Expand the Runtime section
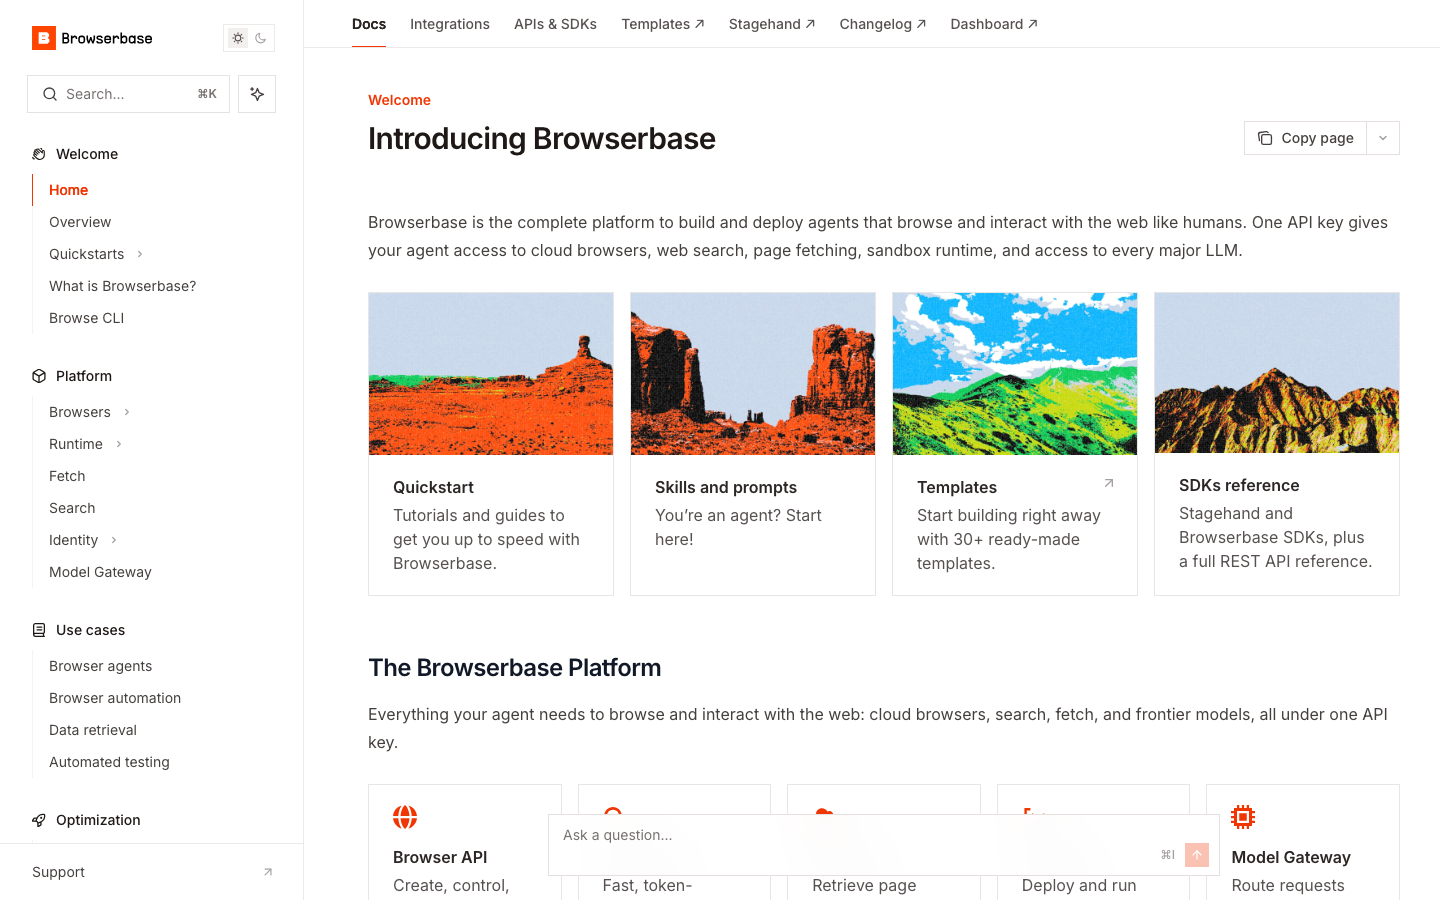Image resolution: width=1440 pixels, height=900 pixels. pyautogui.click(x=119, y=444)
